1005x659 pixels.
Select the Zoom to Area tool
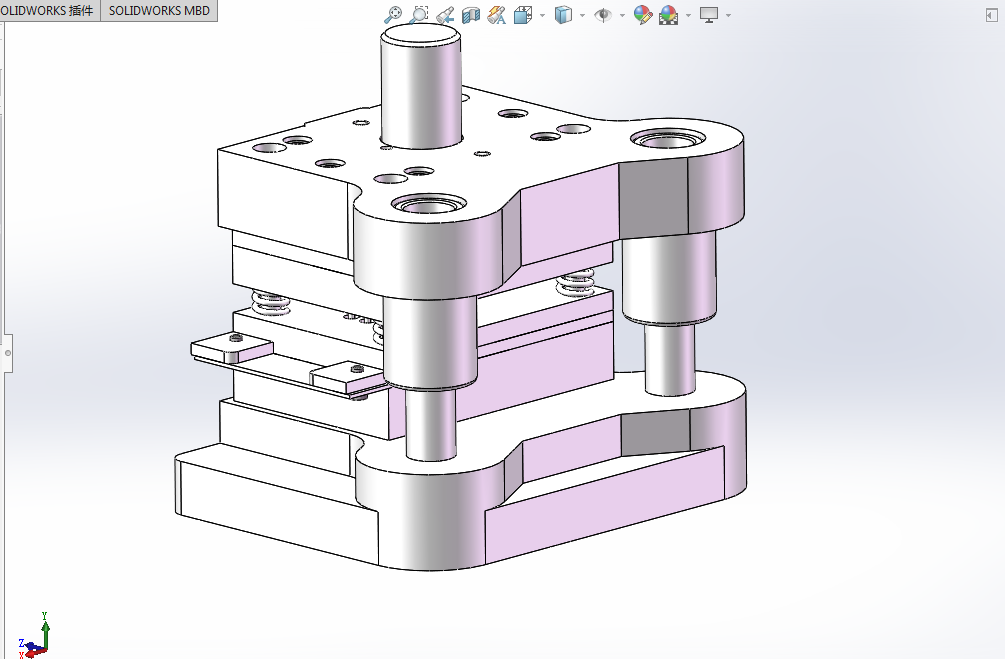tap(419, 15)
